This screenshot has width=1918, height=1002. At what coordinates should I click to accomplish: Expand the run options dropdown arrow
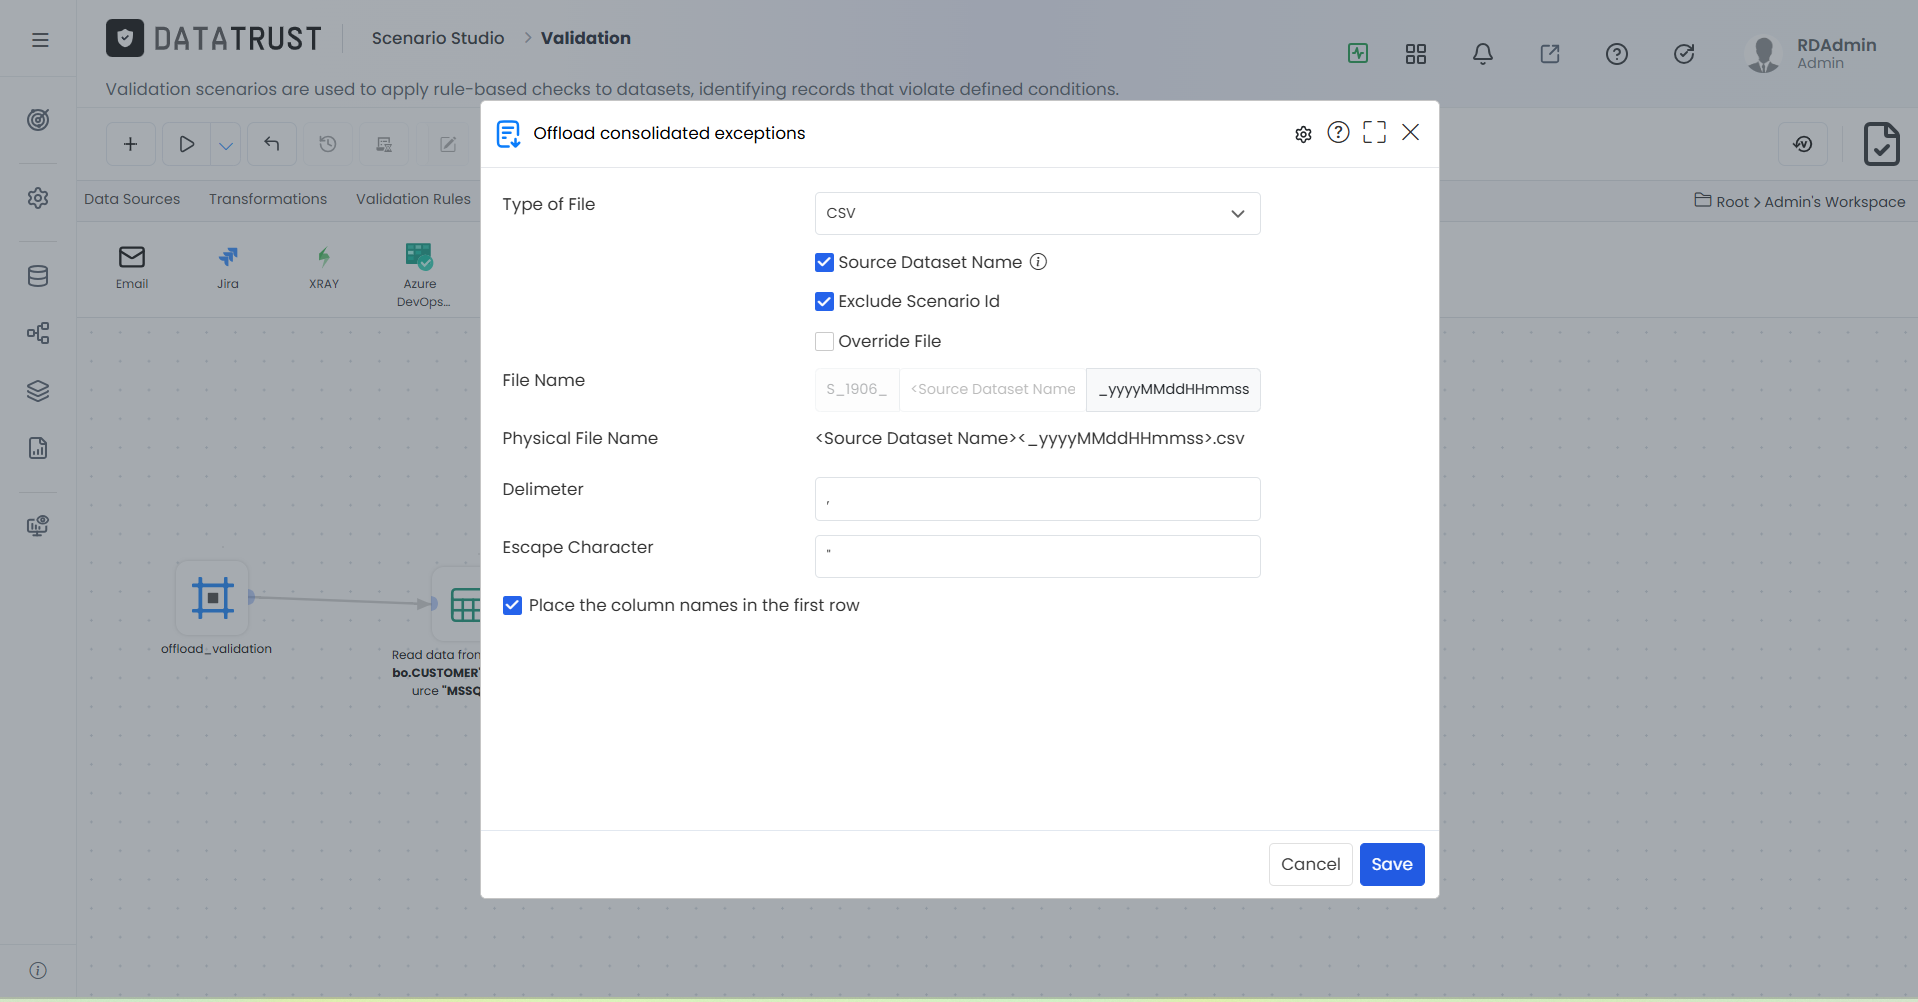click(x=226, y=144)
